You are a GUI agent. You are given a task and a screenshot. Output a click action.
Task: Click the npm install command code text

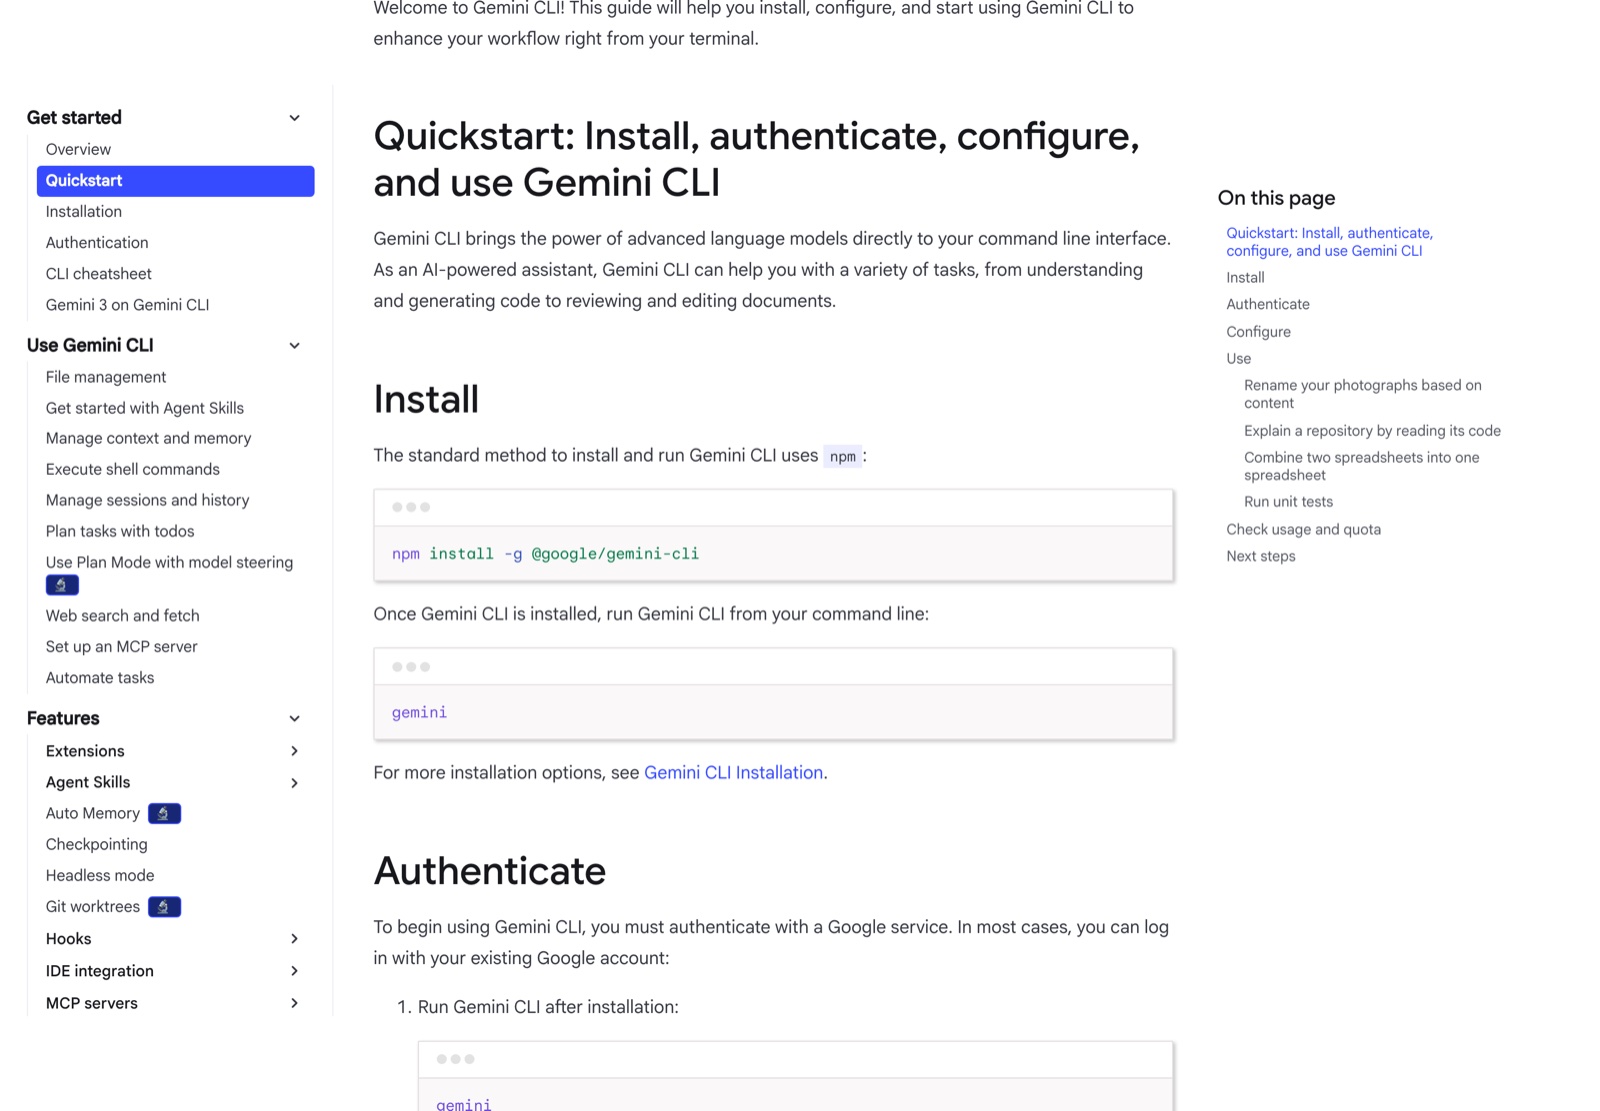tap(545, 553)
